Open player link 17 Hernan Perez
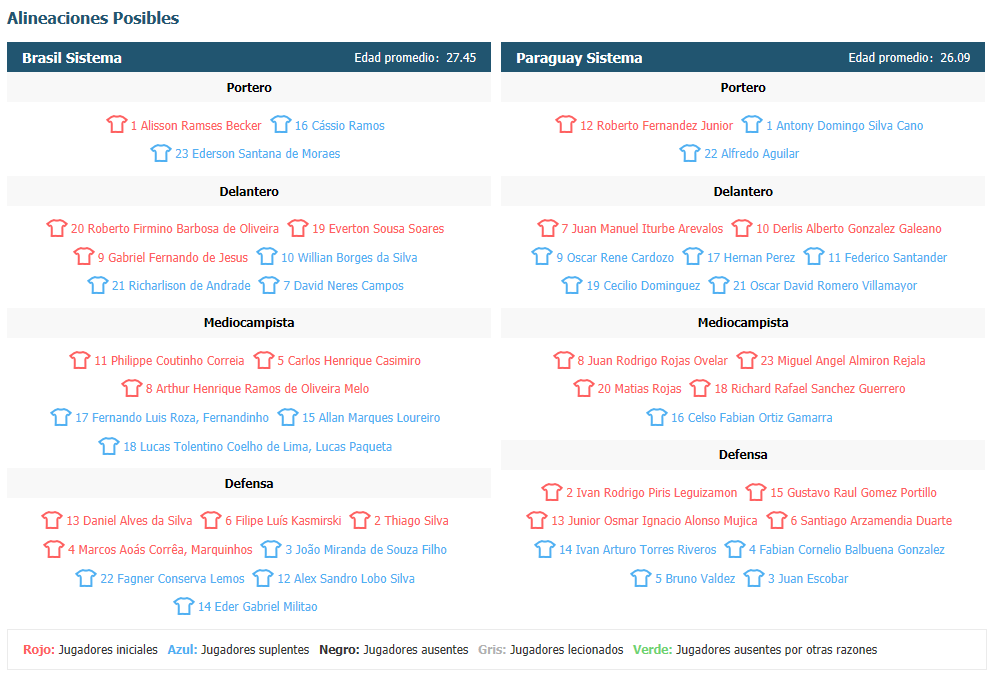993x674 pixels. (751, 257)
